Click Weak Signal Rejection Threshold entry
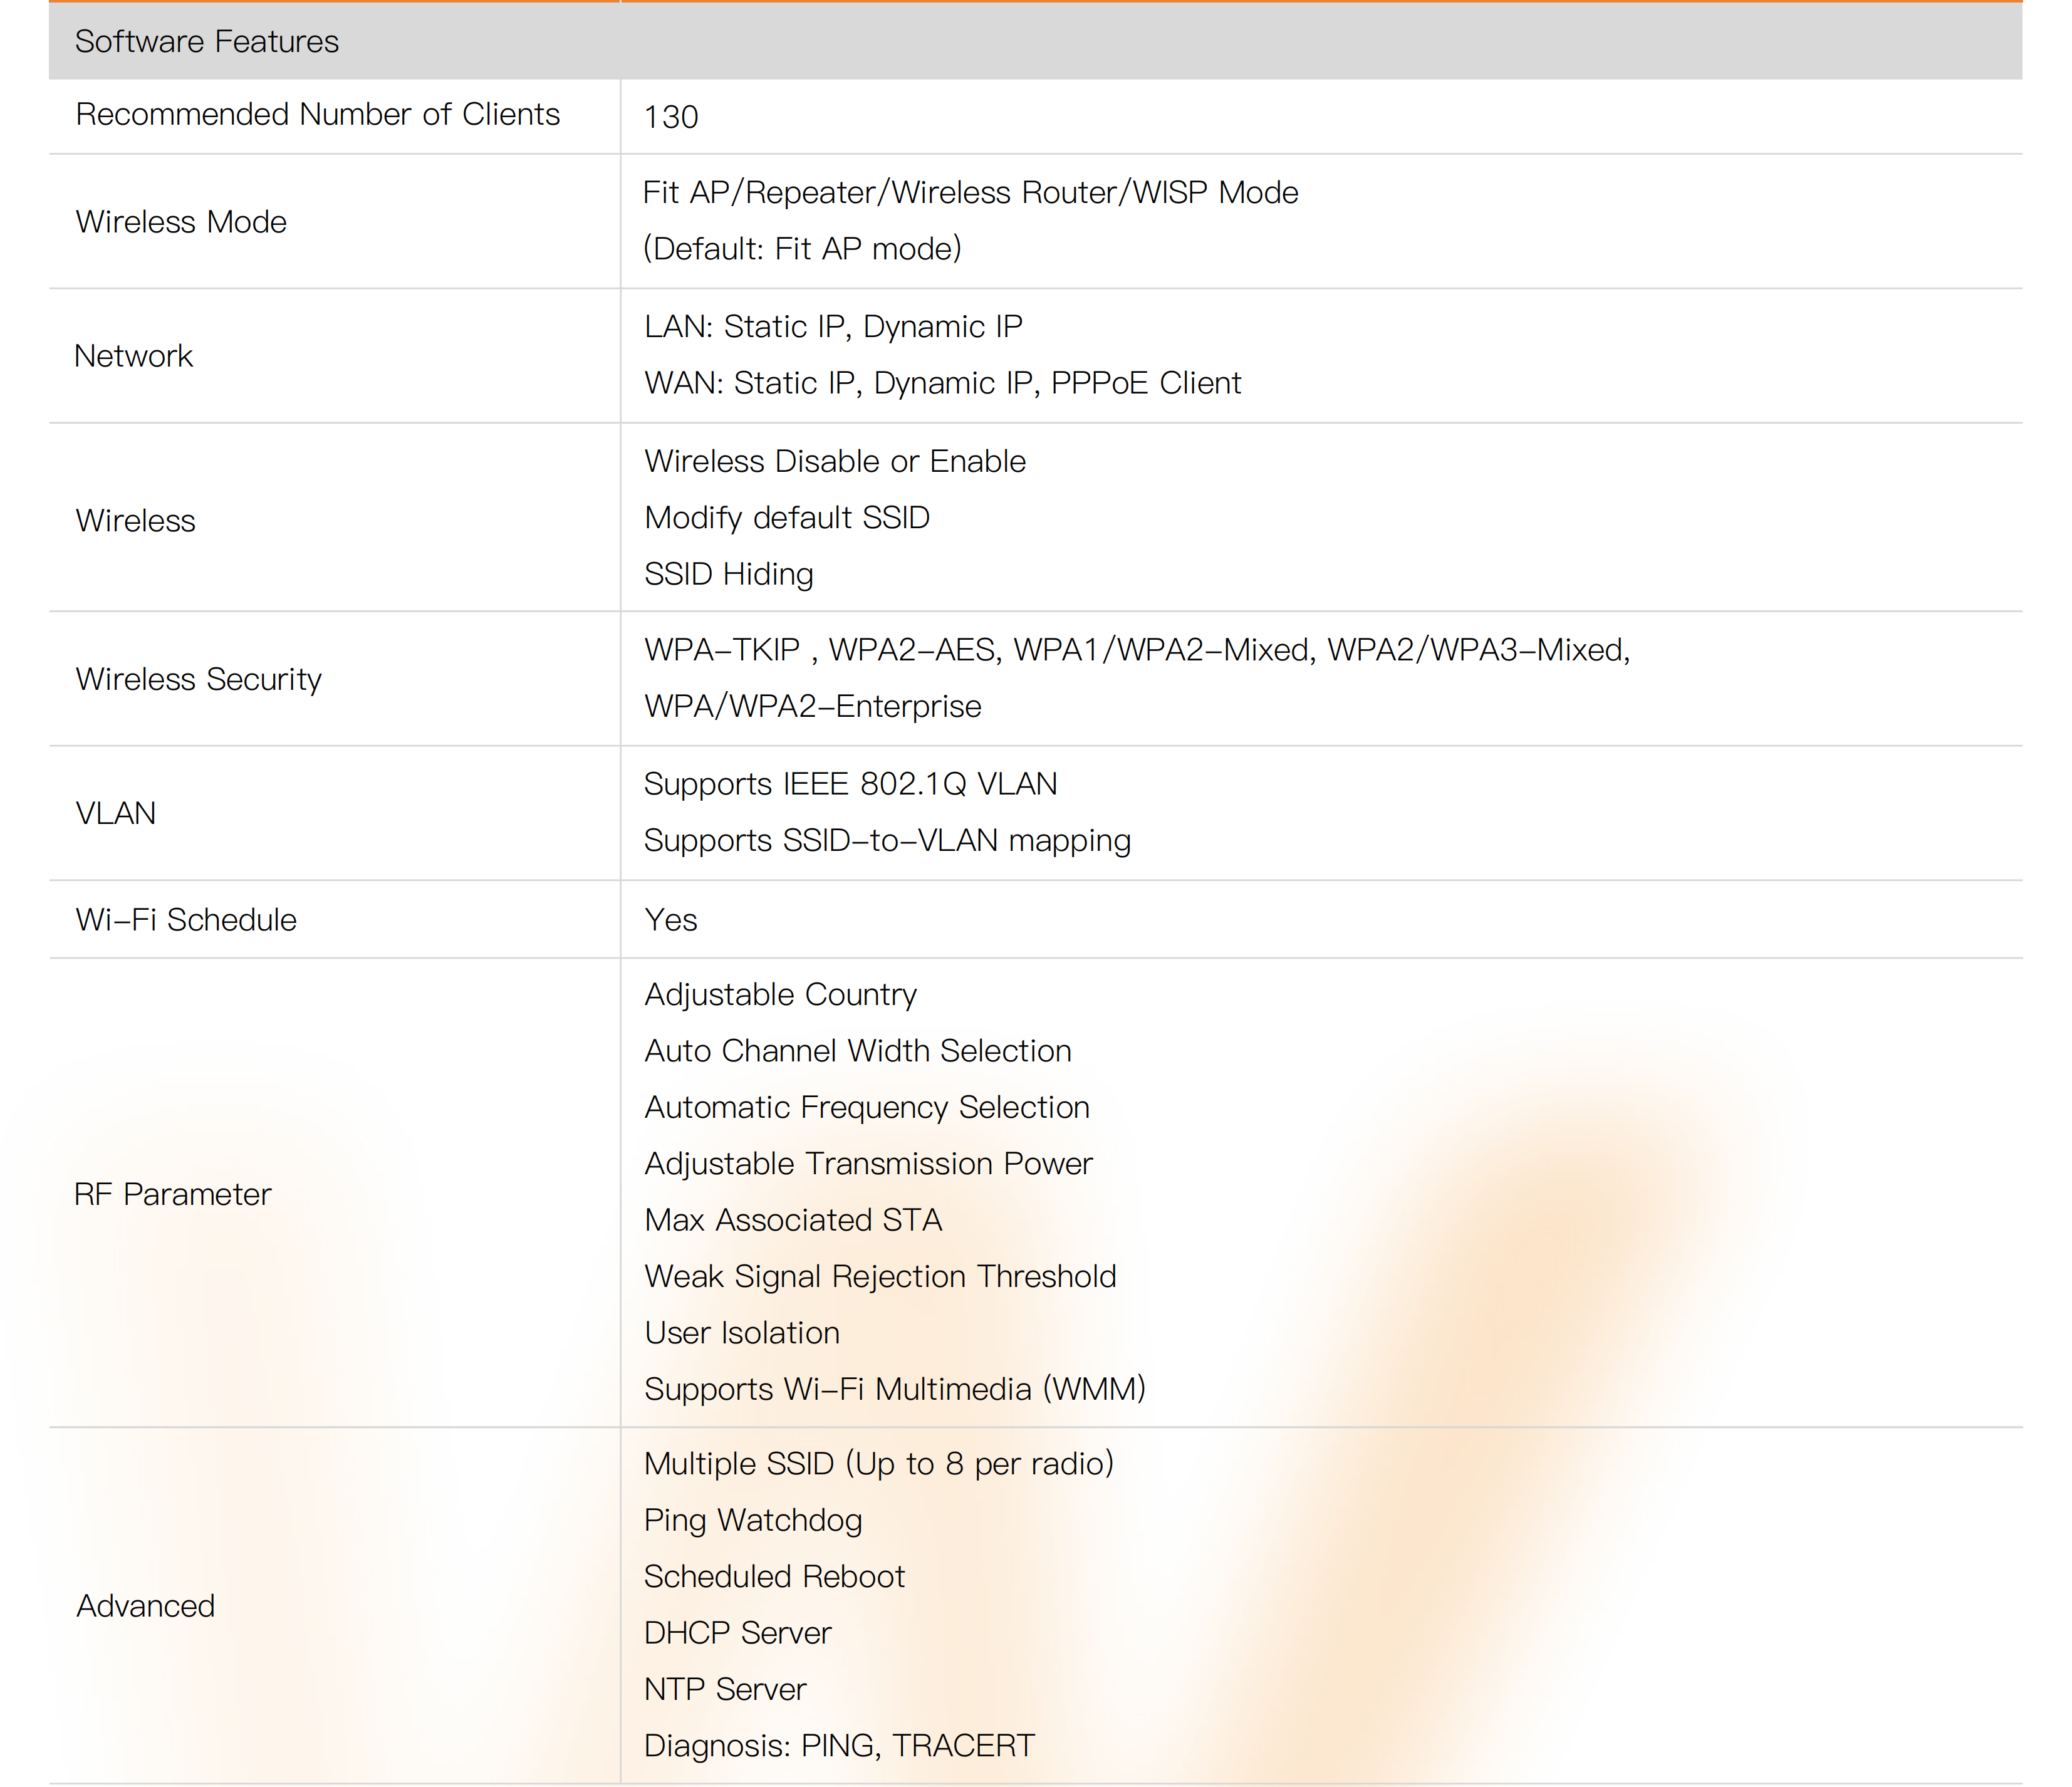2072x1787 pixels. (x=880, y=1276)
